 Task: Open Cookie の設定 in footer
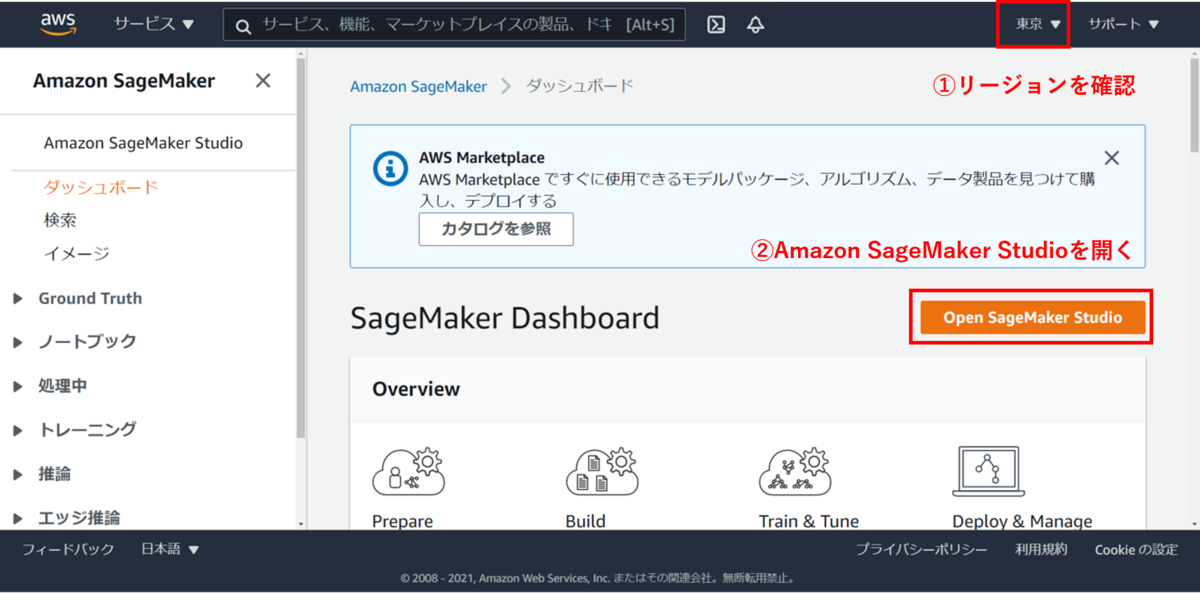pos(1136,549)
